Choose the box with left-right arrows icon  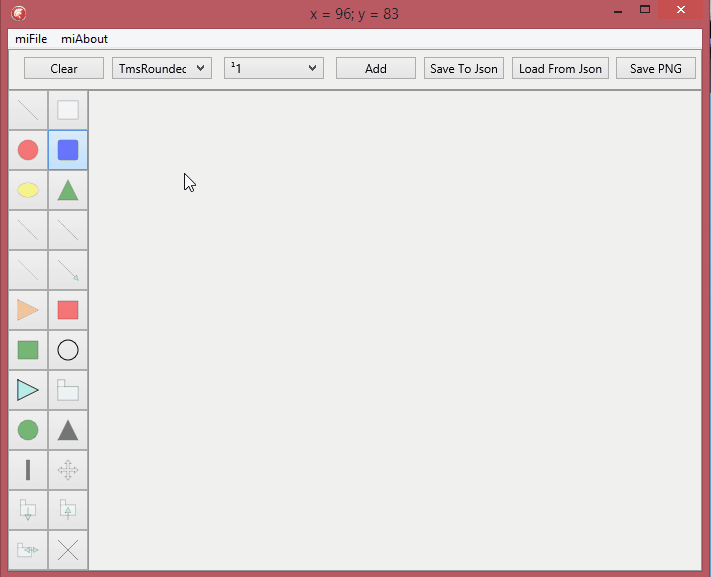[28, 550]
